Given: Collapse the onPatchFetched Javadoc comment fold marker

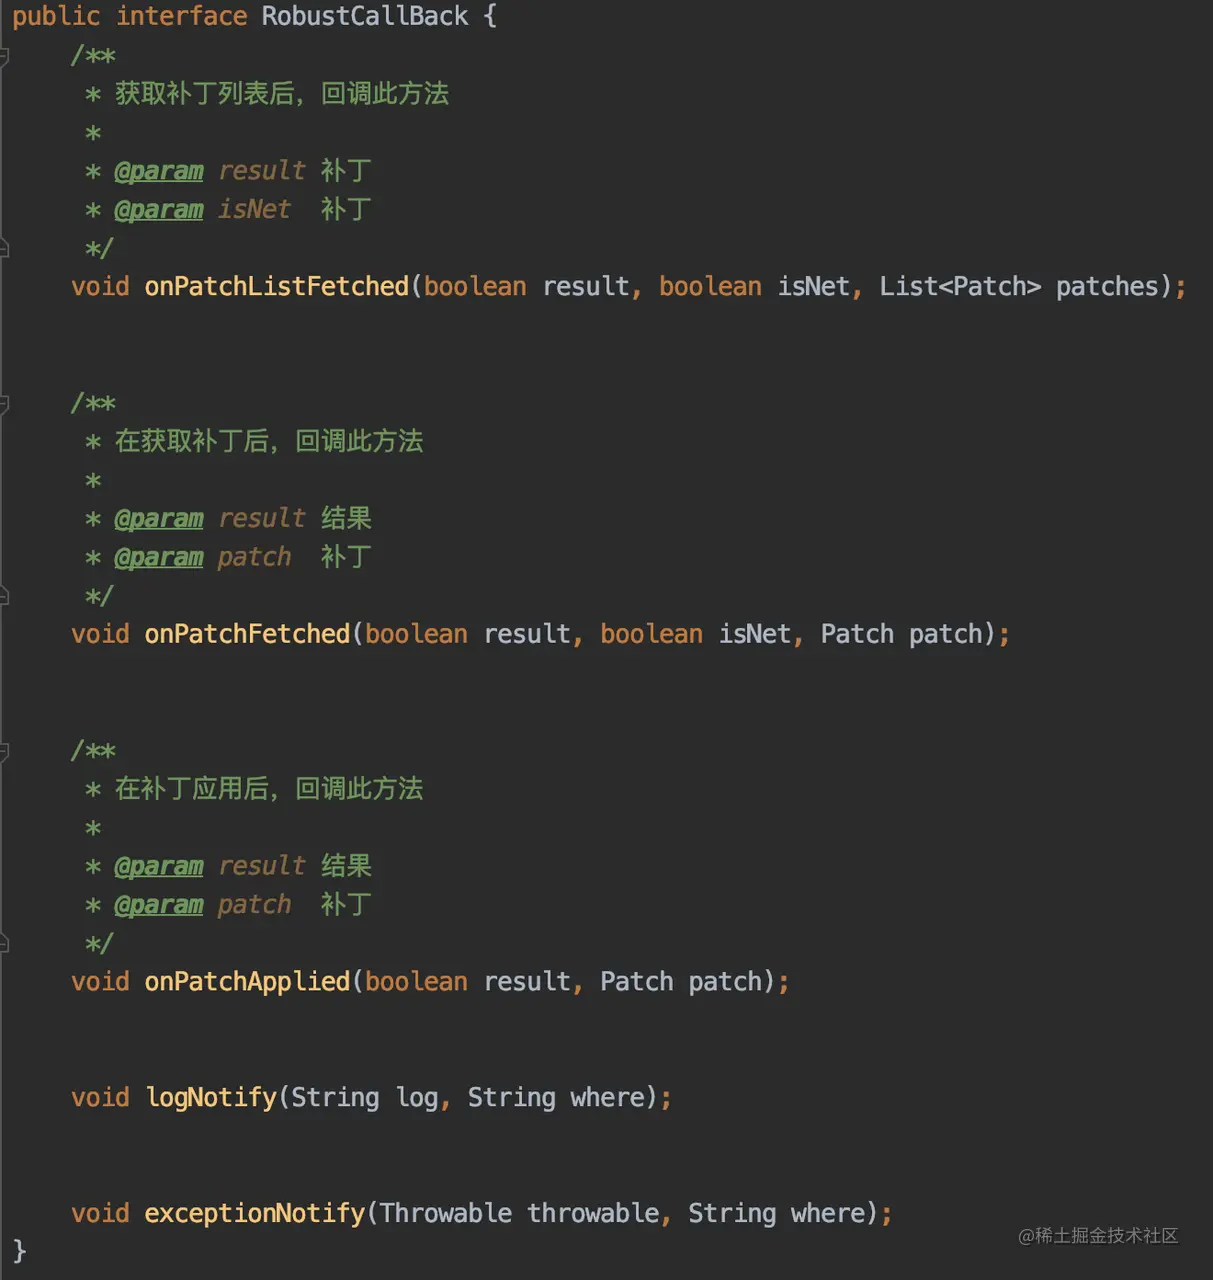Looking at the screenshot, I should pyautogui.click(x=4, y=404).
